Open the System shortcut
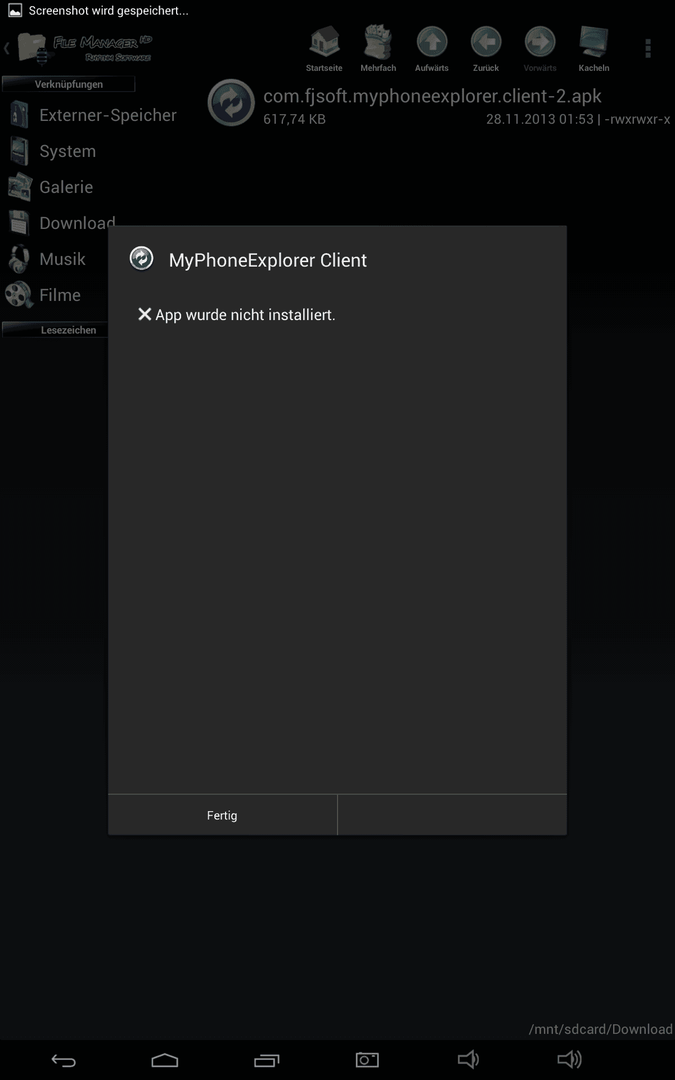 pos(52,151)
